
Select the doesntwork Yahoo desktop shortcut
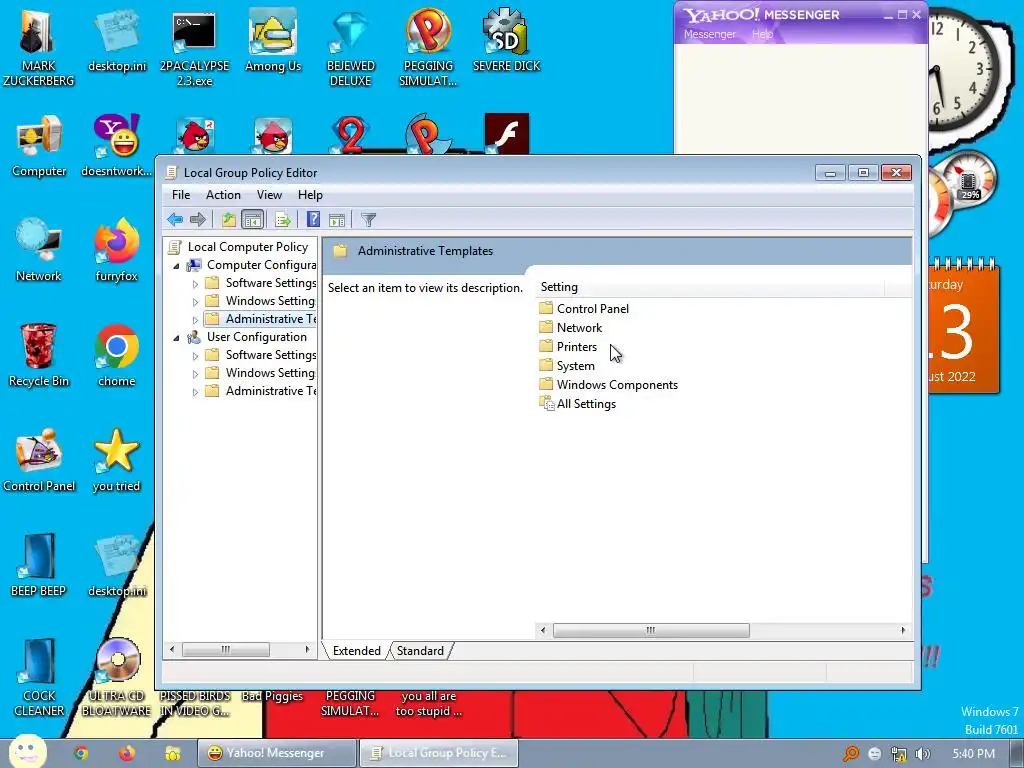[116, 146]
